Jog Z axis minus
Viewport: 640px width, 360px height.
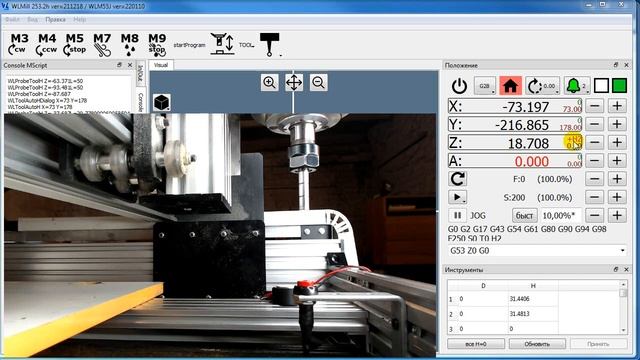click(x=595, y=142)
